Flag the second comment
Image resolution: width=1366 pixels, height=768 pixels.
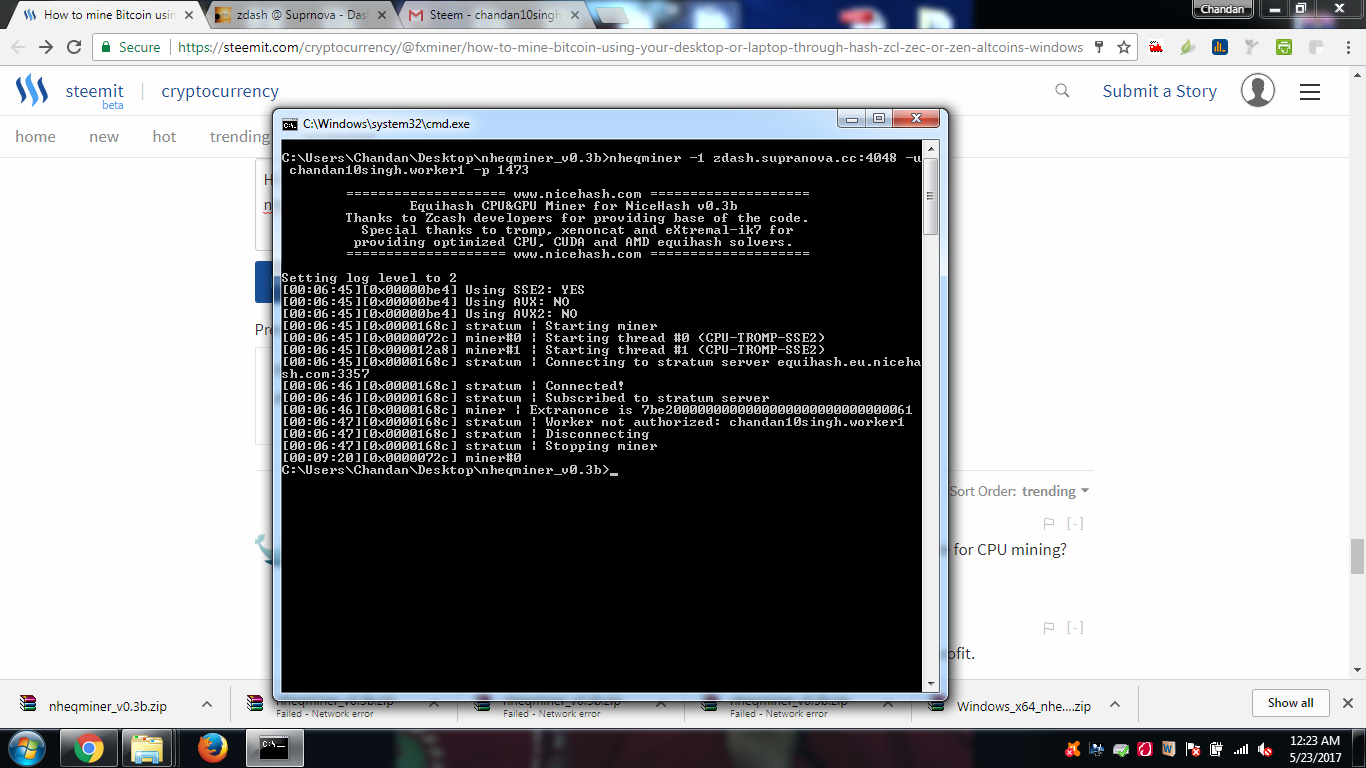pos(1049,628)
